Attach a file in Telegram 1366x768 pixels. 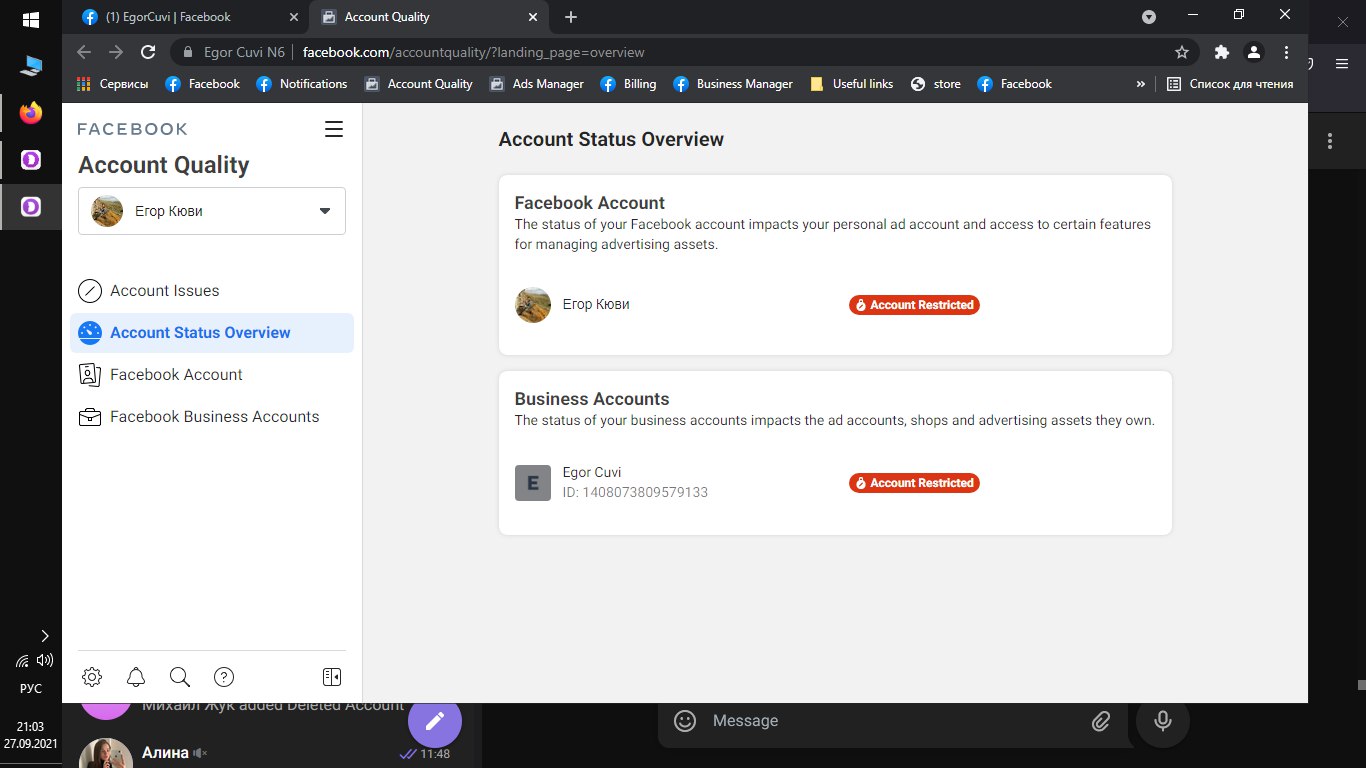[1101, 721]
